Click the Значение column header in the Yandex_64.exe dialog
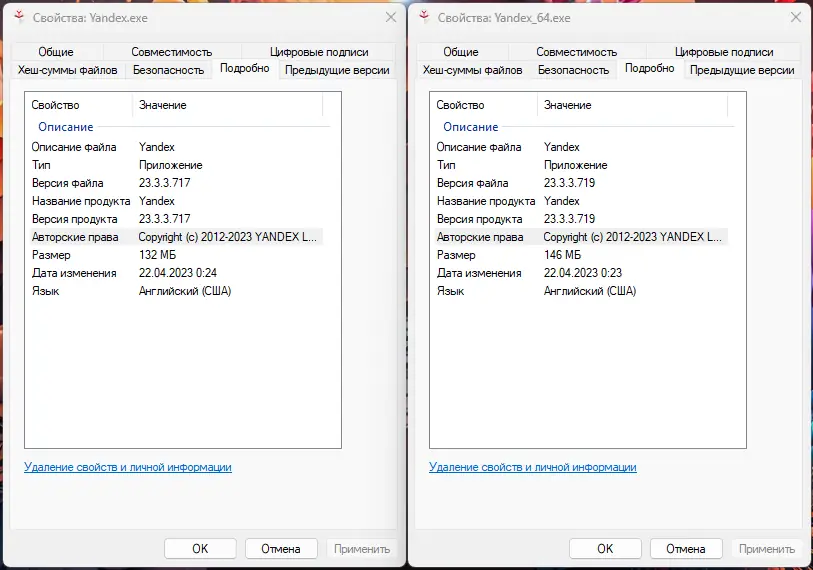 pyautogui.click(x=568, y=105)
